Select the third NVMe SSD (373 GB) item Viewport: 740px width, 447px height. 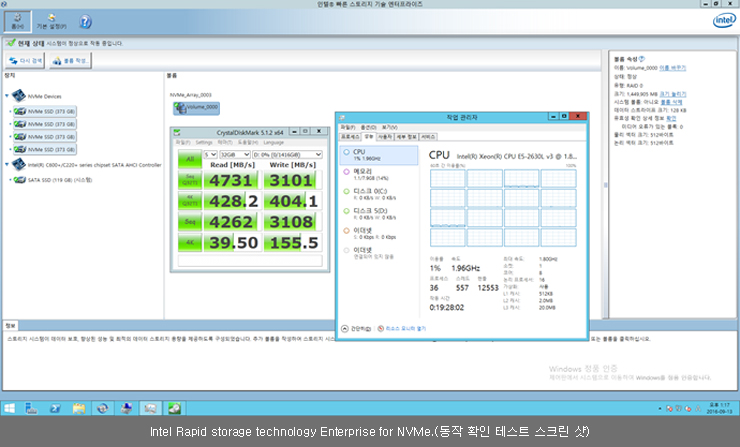tap(45, 137)
